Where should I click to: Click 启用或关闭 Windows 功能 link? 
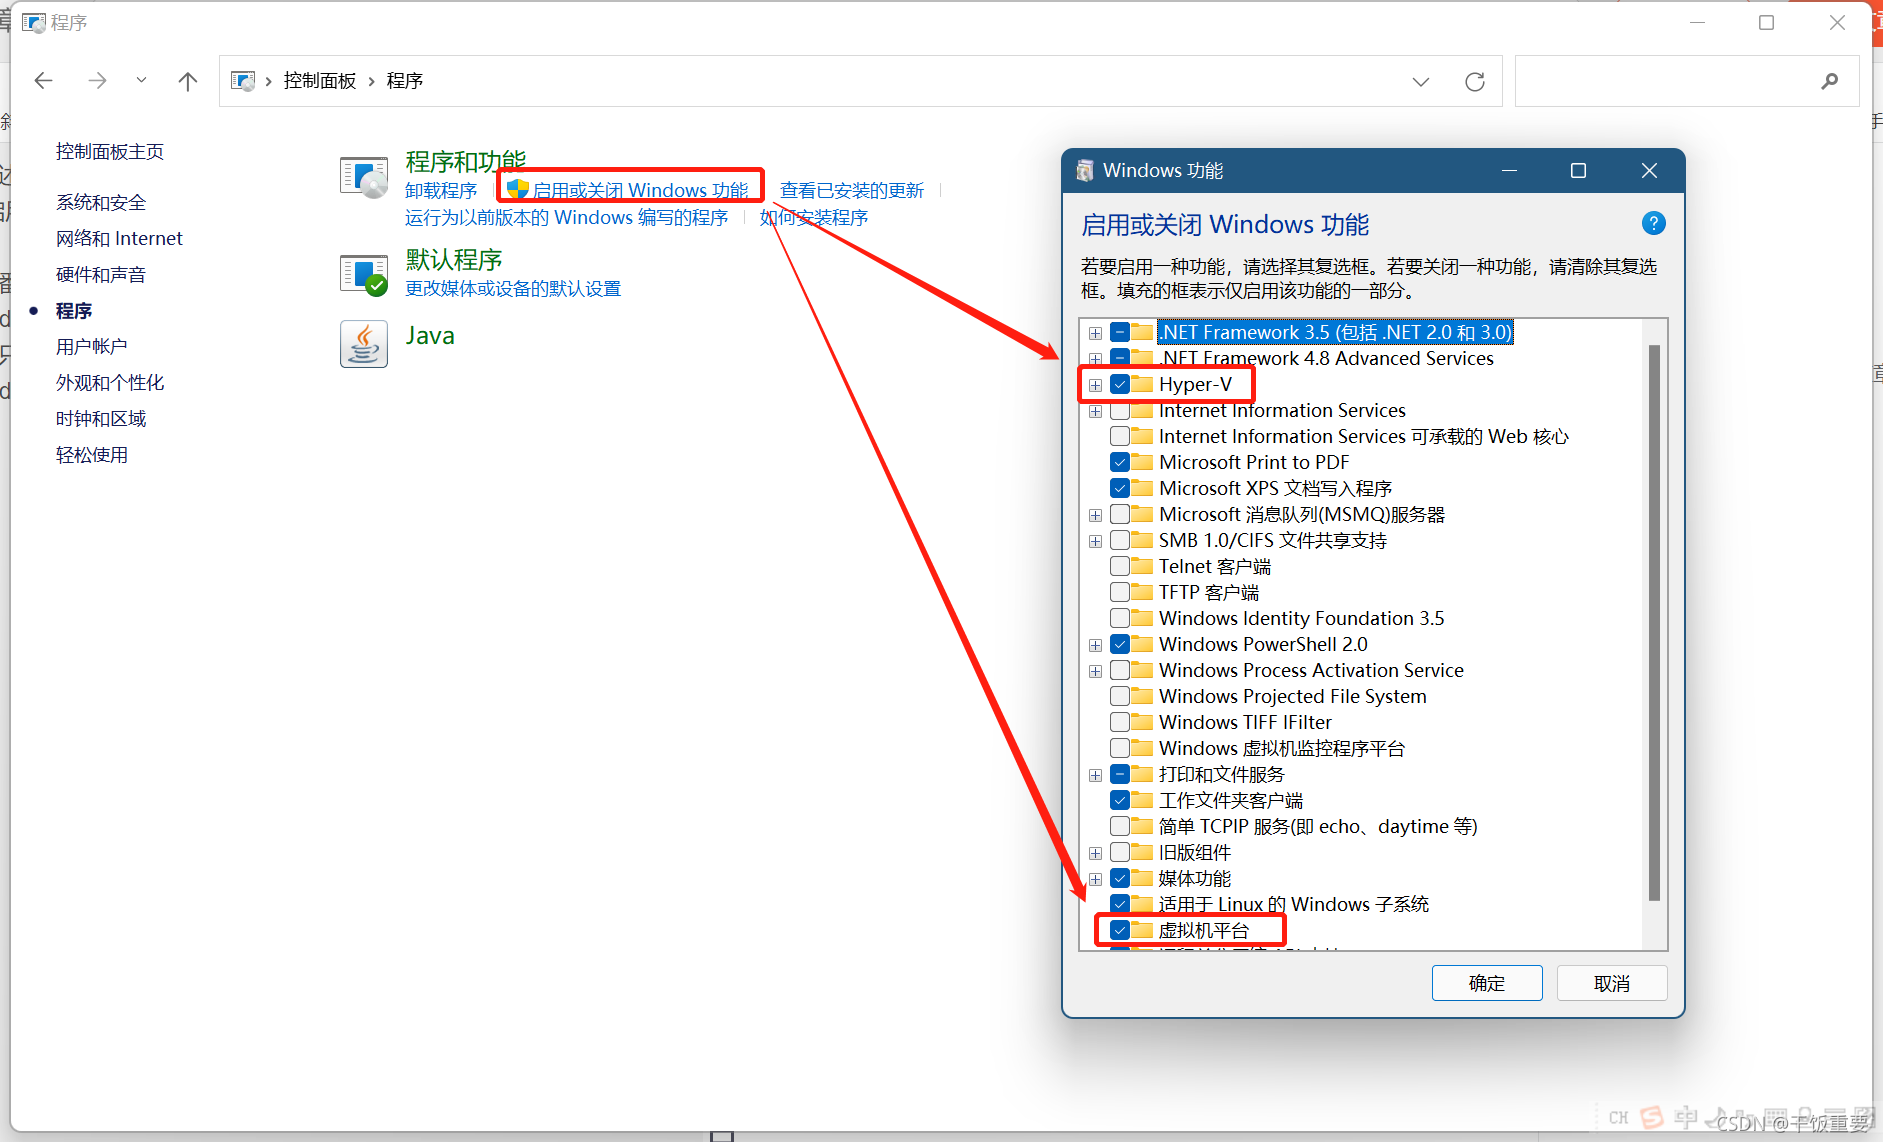[x=640, y=190]
